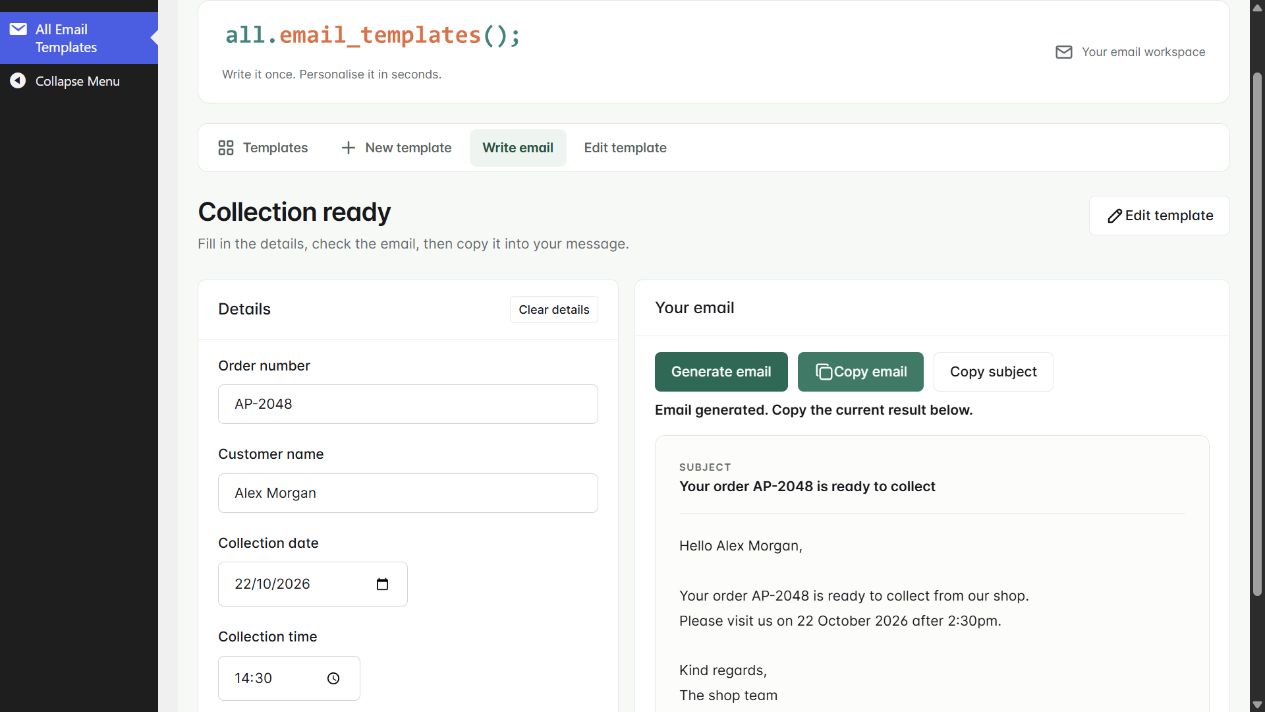This screenshot has height=712, width=1265.
Task: Click the Generate email button
Action: (x=721, y=372)
